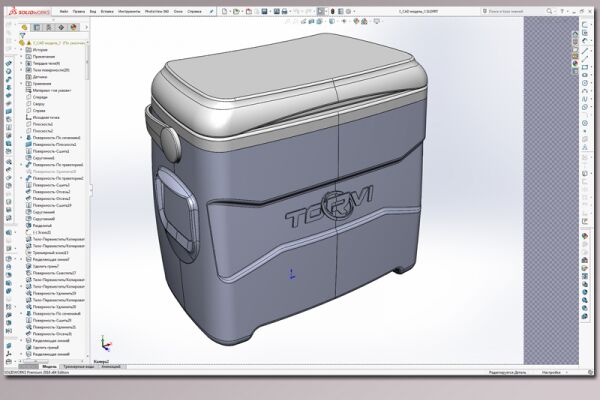Click the search field in title bar
Screen dimensions: 600x400
point(512,11)
